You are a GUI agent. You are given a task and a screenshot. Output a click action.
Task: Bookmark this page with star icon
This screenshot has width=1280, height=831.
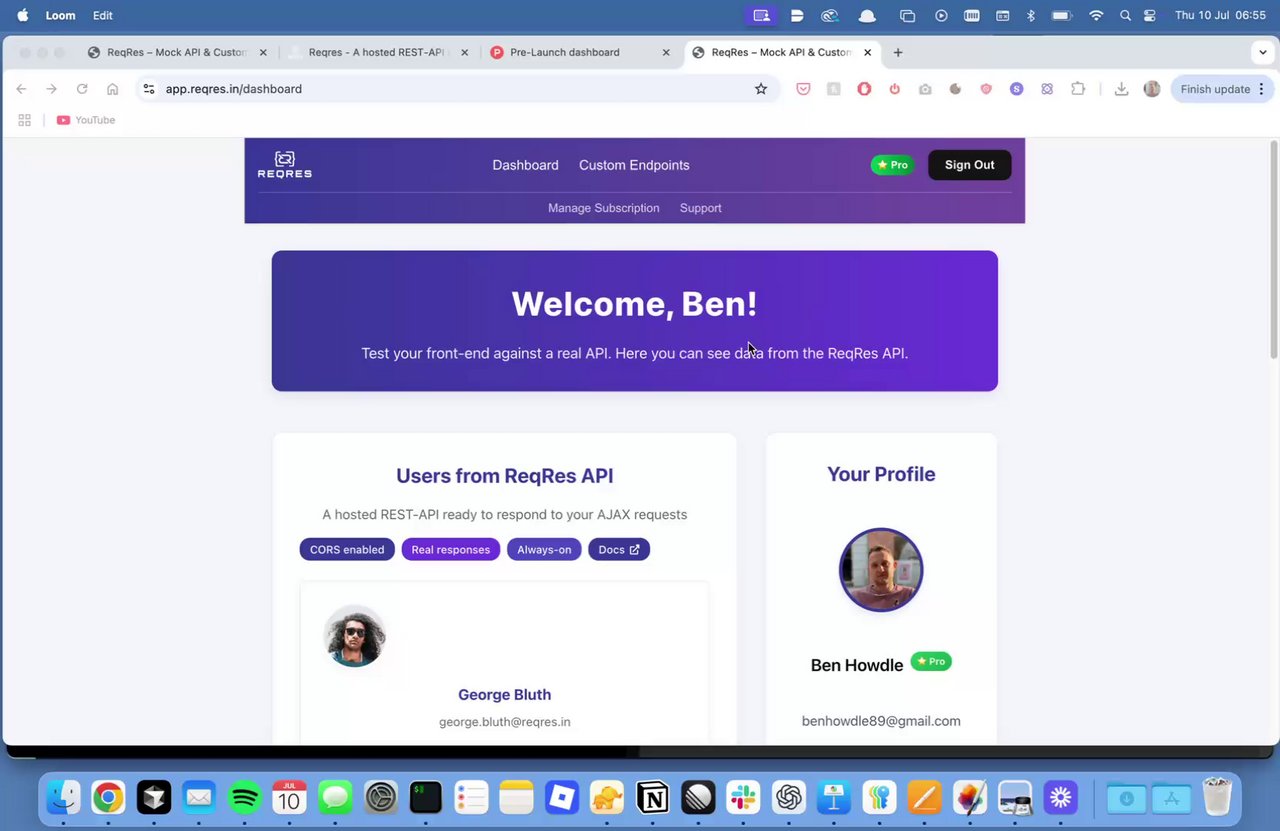(761, 89)
